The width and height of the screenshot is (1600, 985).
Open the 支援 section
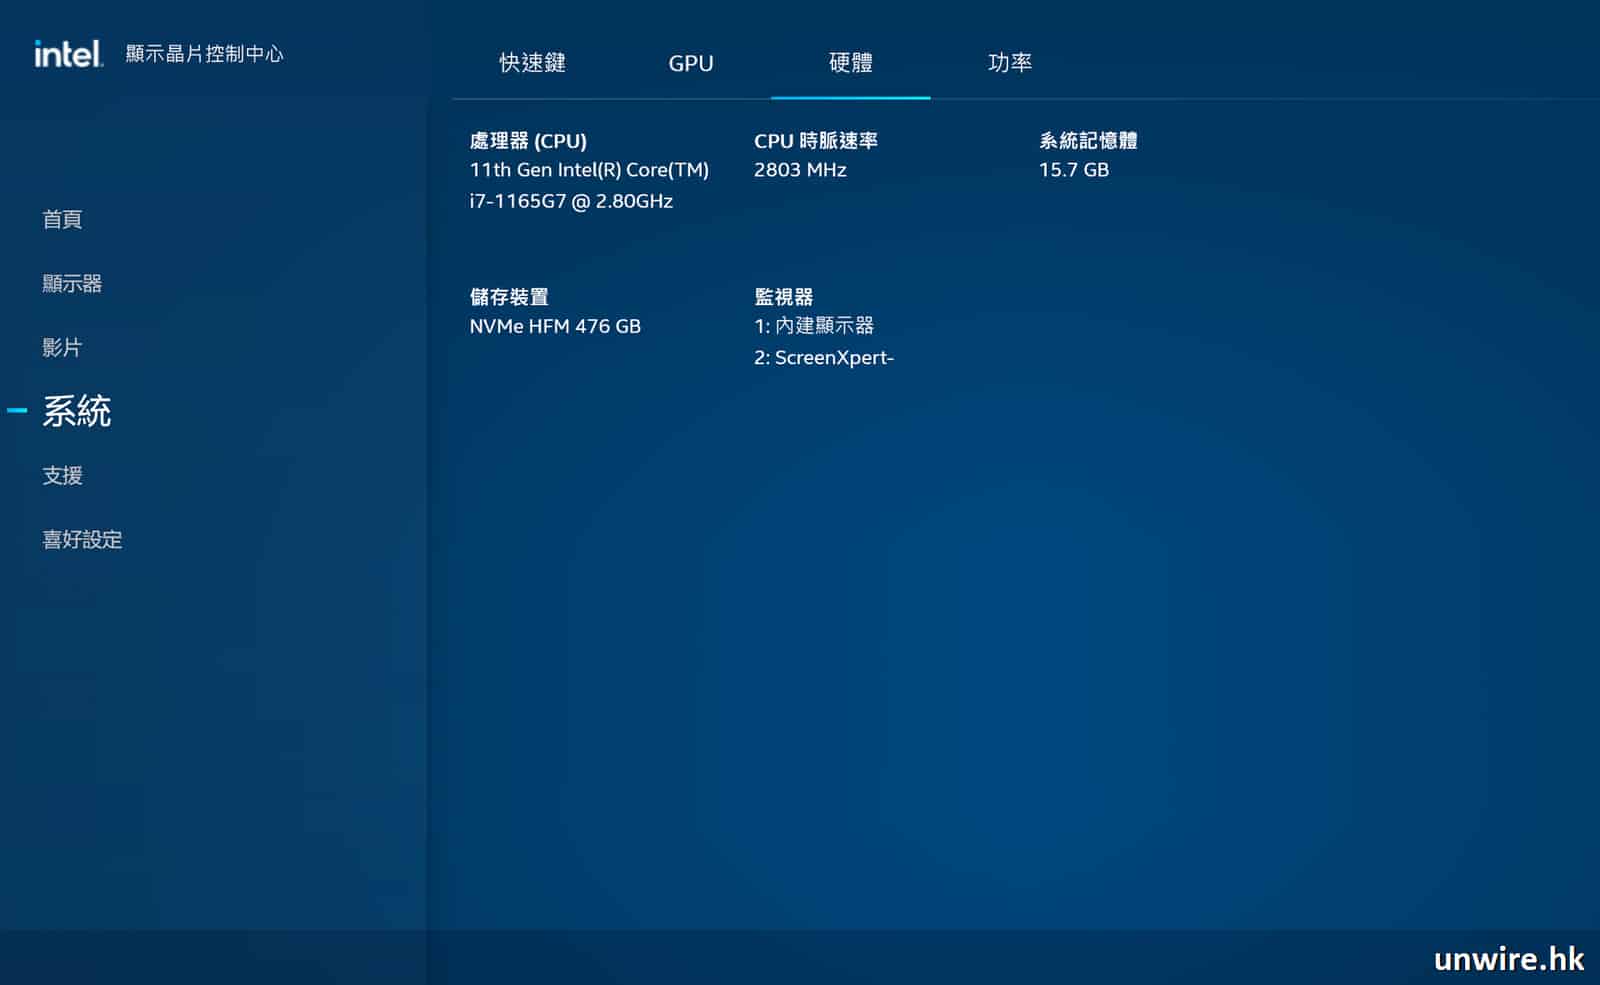tap(62, 475)
